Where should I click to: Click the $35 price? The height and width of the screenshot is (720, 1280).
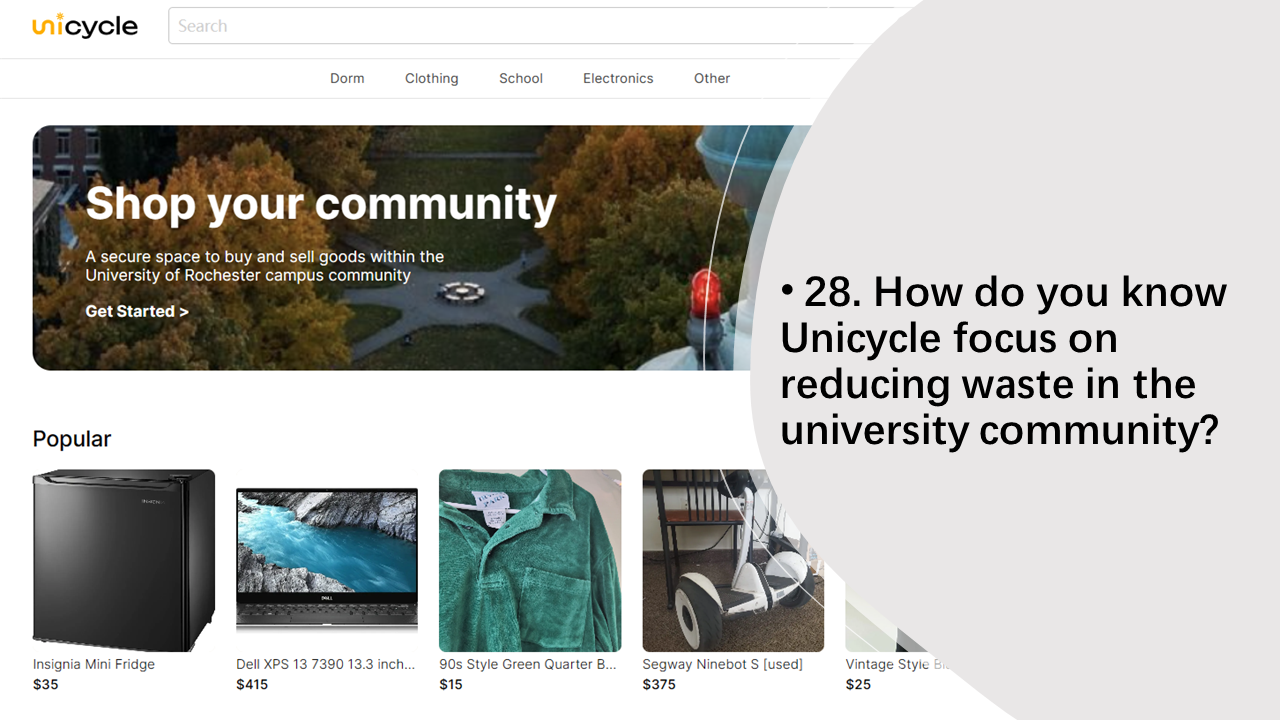(46, 685)
